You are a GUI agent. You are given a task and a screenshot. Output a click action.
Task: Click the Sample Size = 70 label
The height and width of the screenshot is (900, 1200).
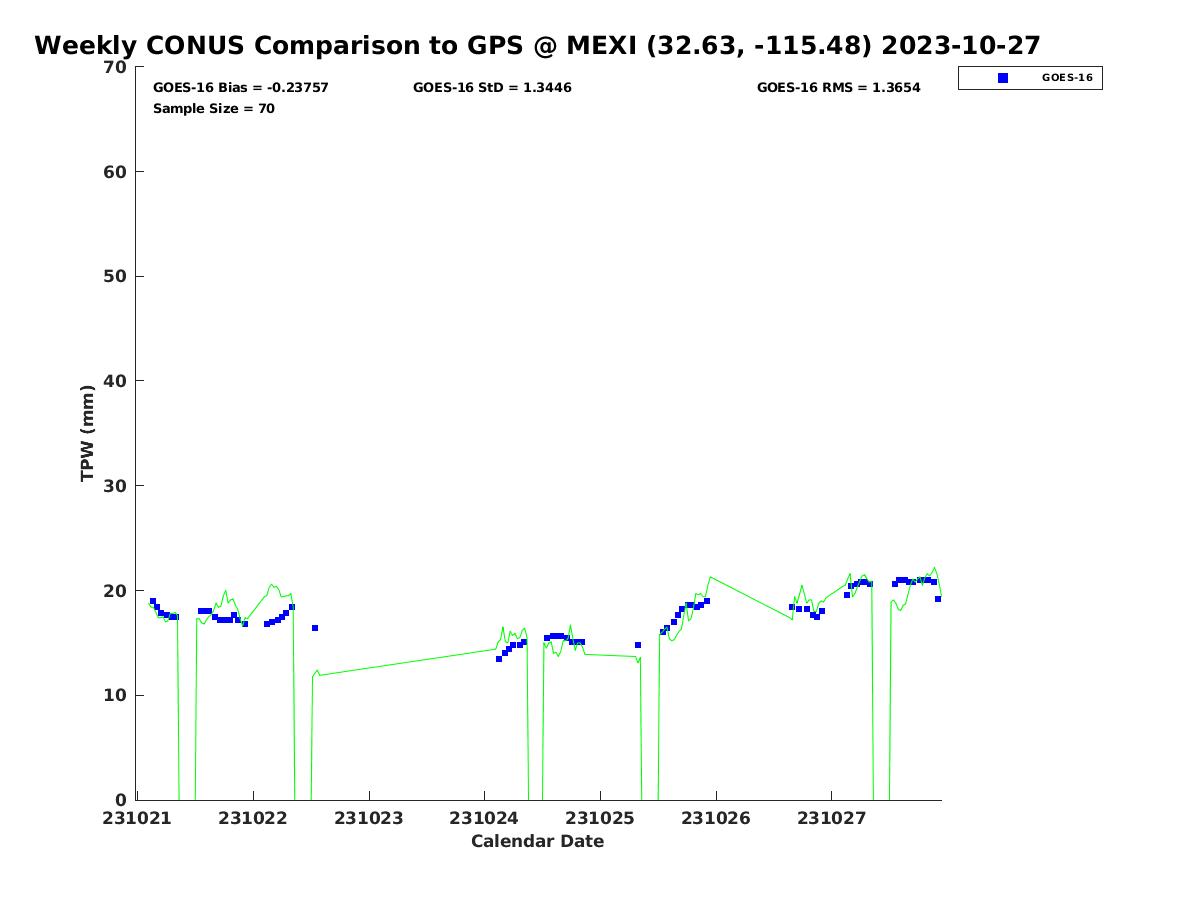tap(214, 108)
